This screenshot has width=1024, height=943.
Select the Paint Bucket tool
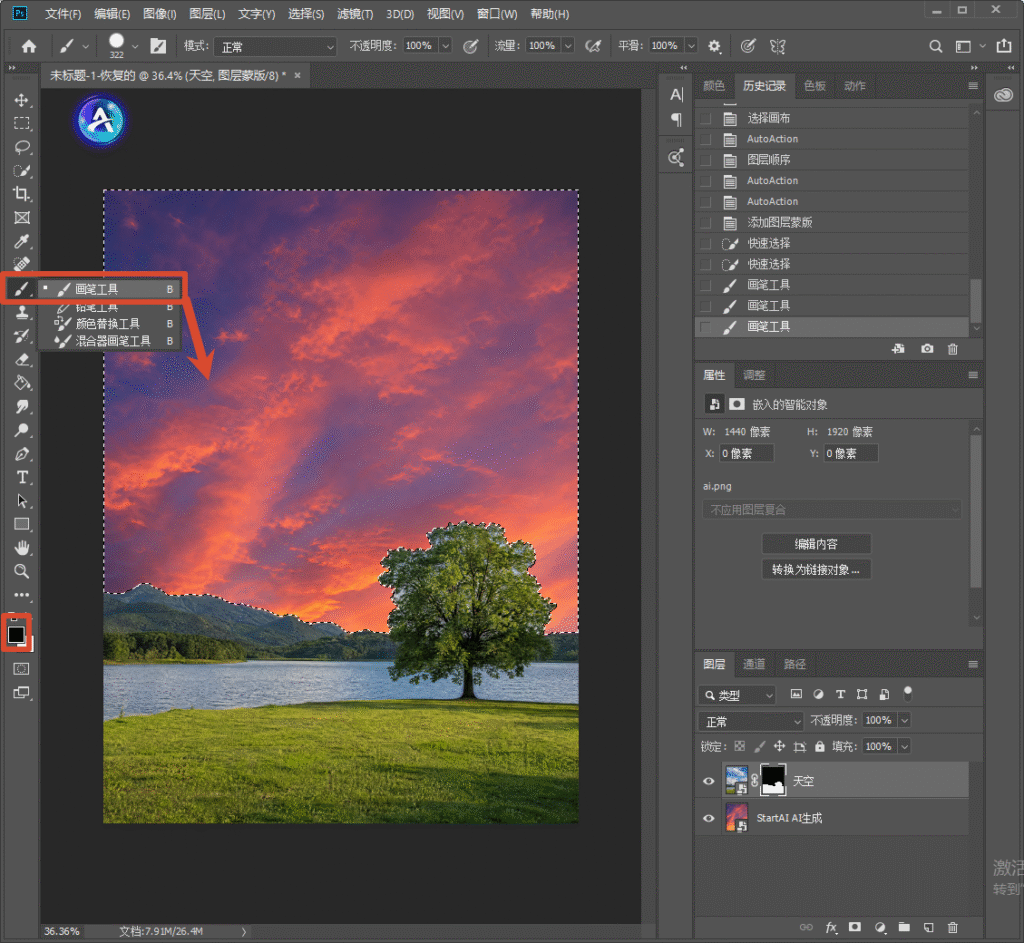[x=22, y=383]
